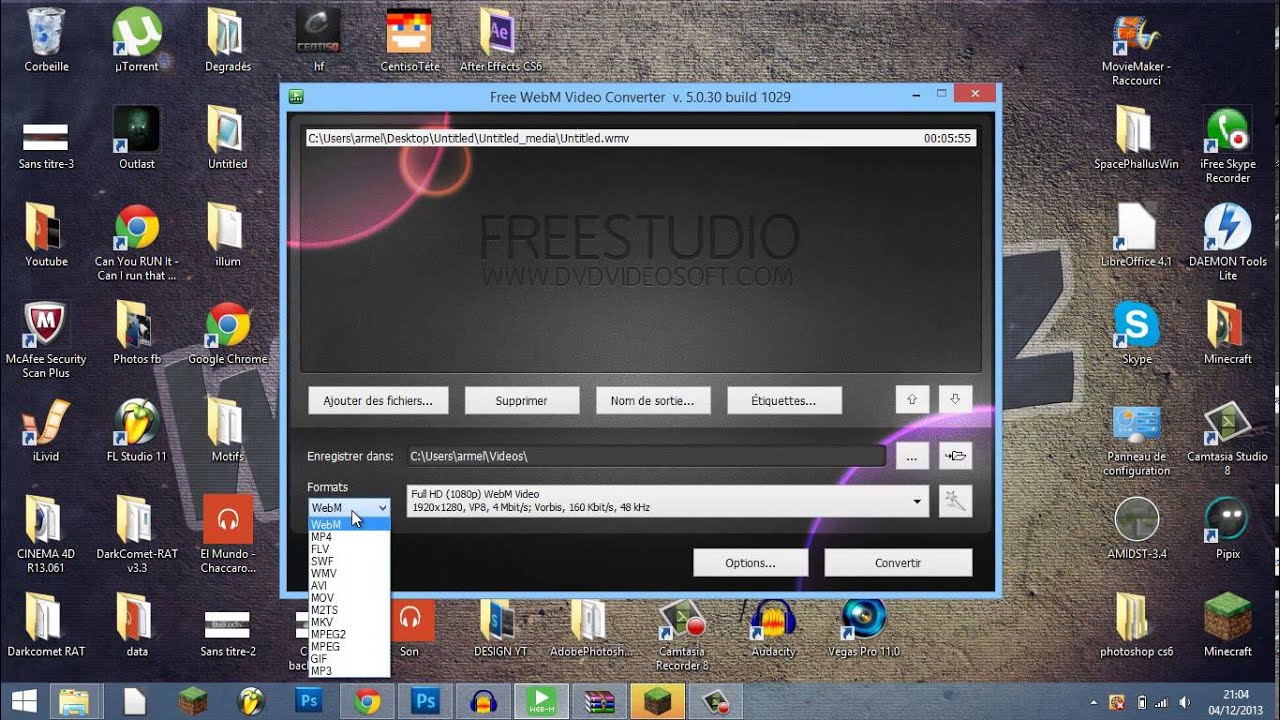Click the magic wand preset editor icon

click(x=955, y=501)
